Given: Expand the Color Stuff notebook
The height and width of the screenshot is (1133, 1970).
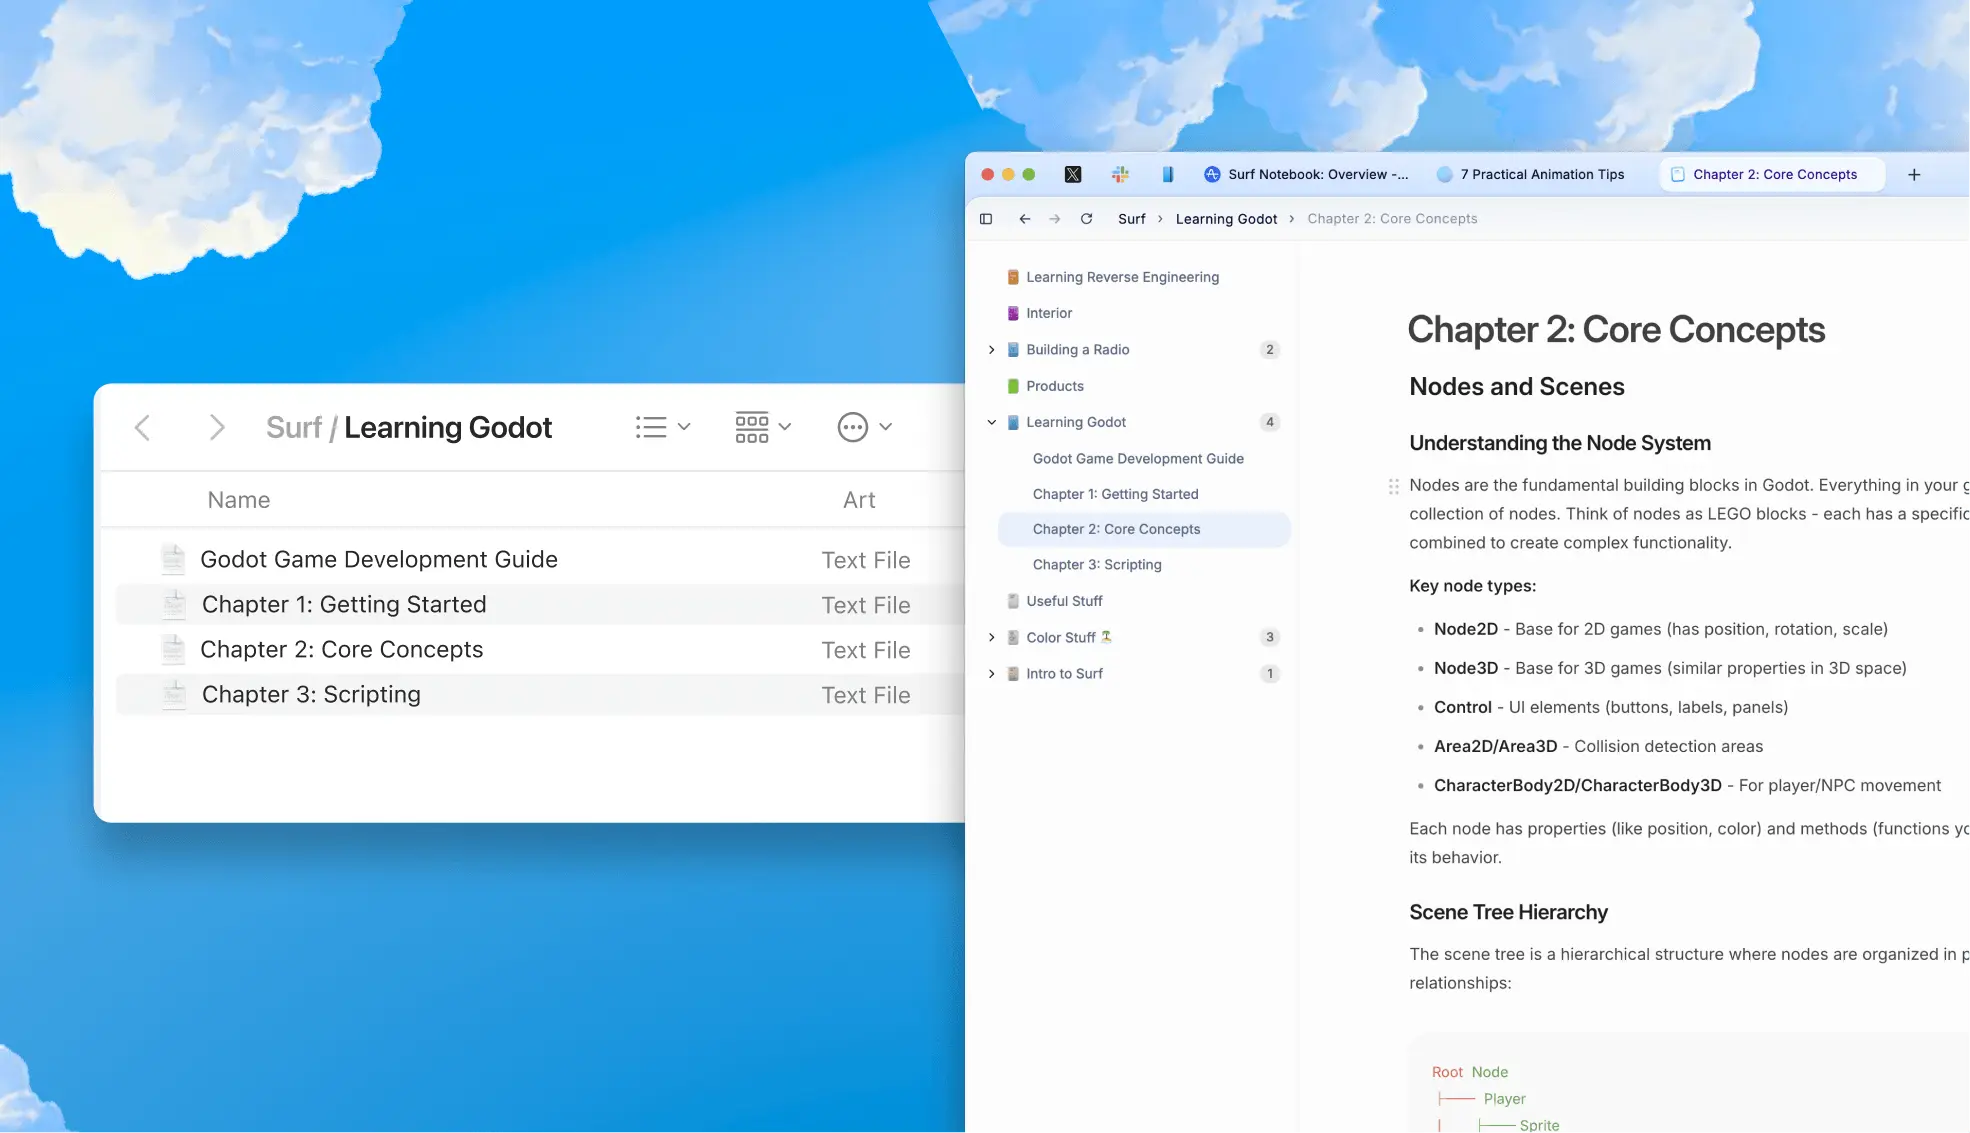Looking at the screenshot, I should coord(991,637).
